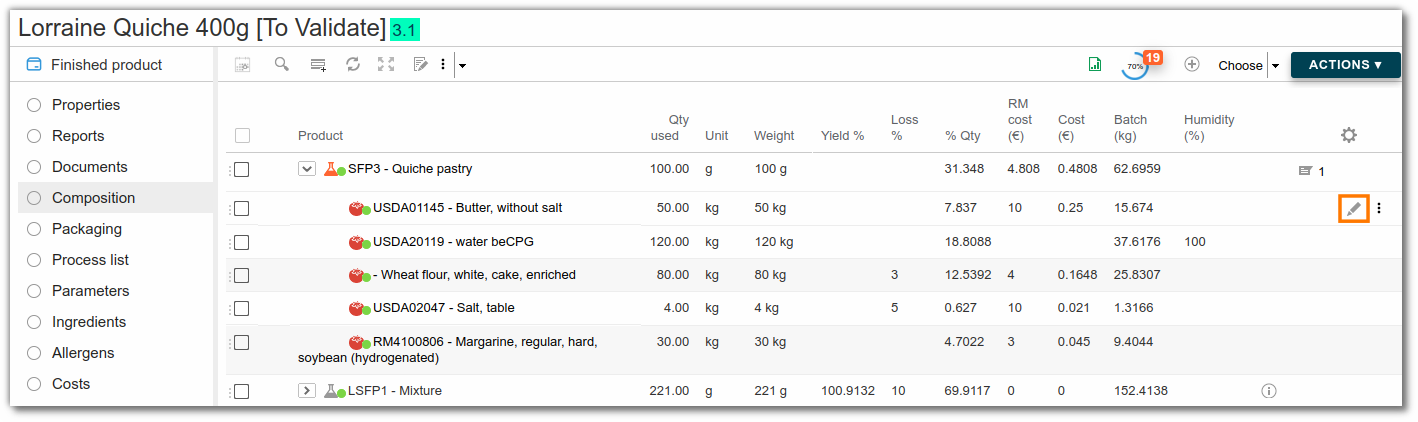Click the pencil edit icon on Butter row

[1353, 208]
